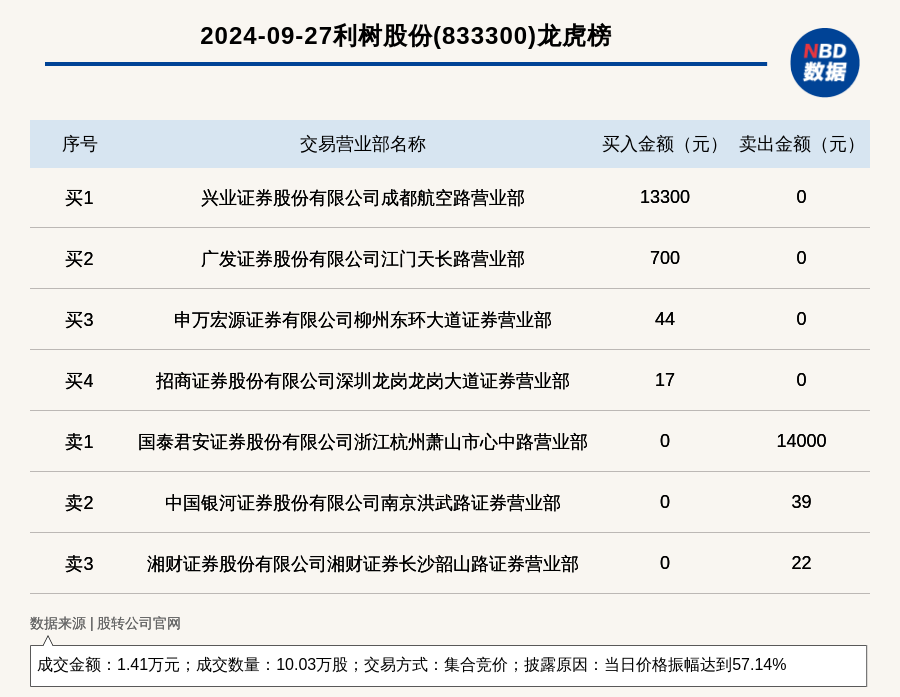The width and height of the screenshot is (900, 697).
Task: Click the 卖2 row label
Action: (79, 502)
